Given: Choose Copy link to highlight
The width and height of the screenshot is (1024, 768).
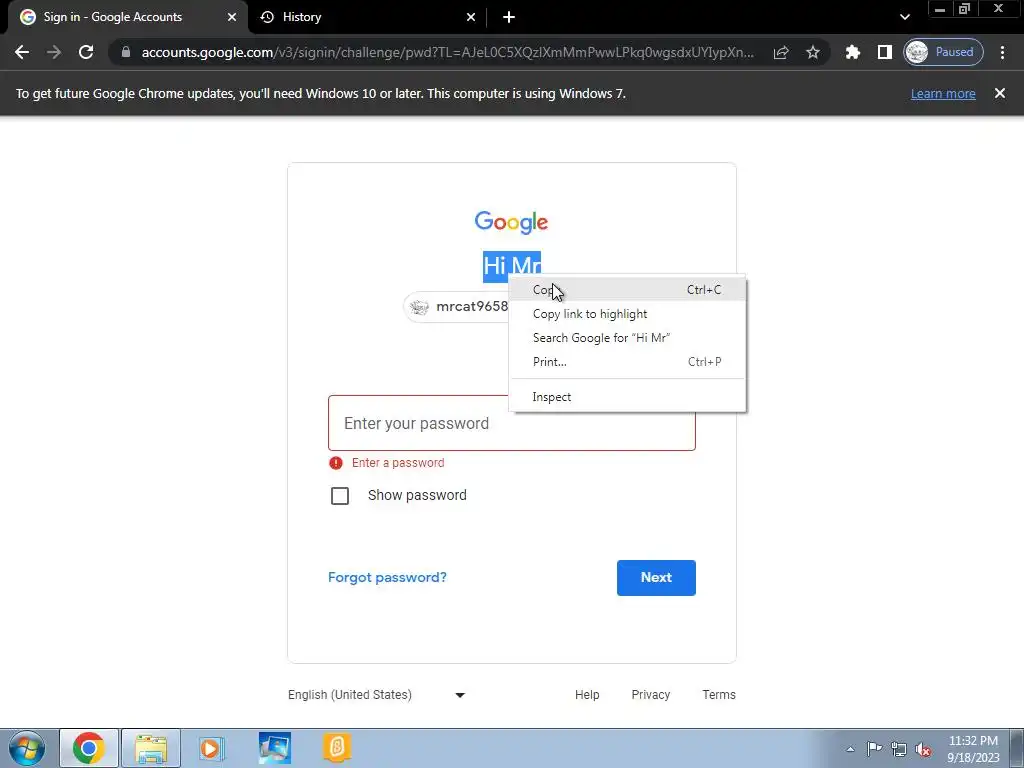Looking at the screenshot, I should (x=627, y=313).
